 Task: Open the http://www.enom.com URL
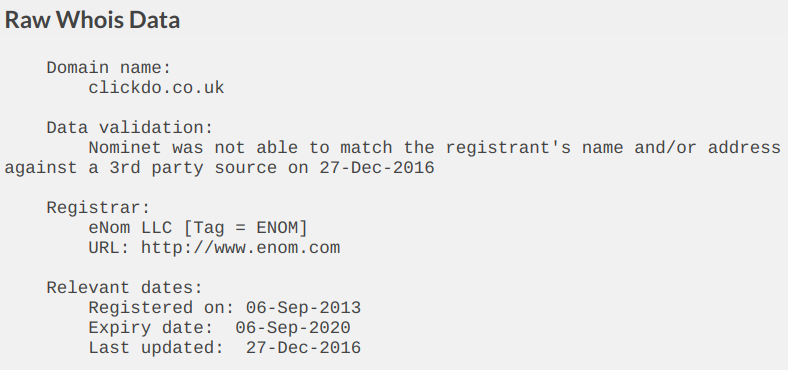240,248
